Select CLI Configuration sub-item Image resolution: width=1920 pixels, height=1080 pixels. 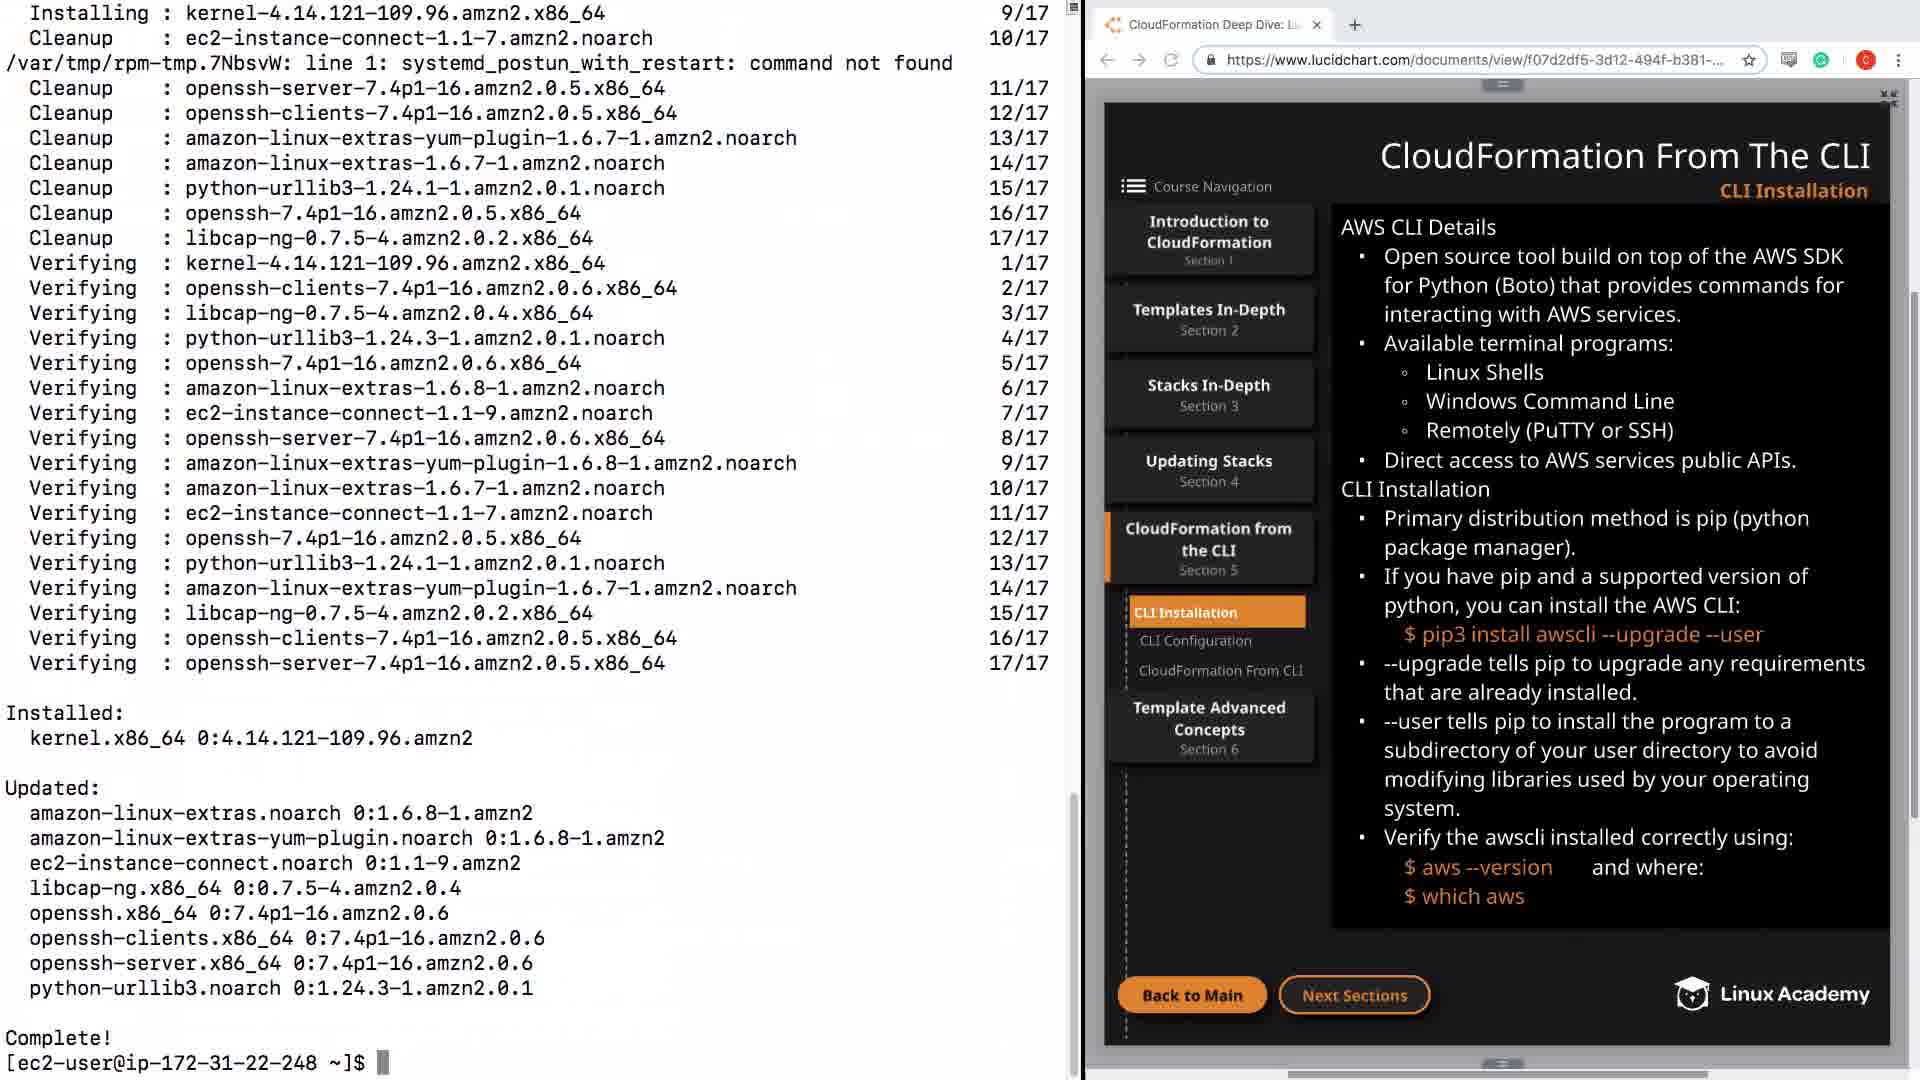pyautogui.click(x=1196, y=641)
